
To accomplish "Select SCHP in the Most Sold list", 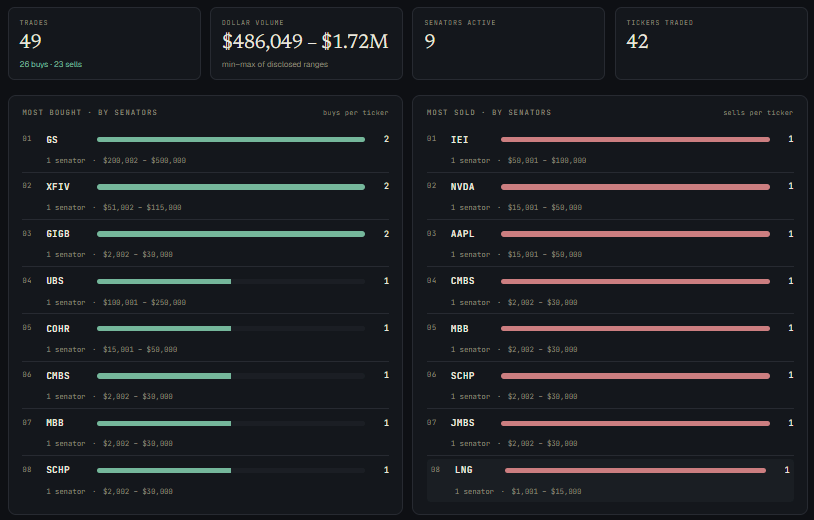I will coord(610,385).
